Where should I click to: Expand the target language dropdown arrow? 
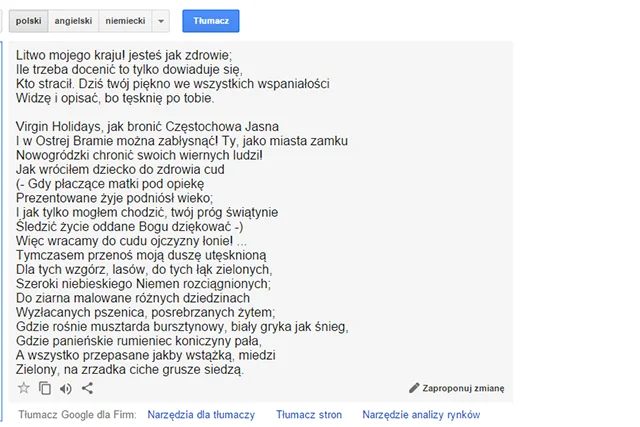161,21
